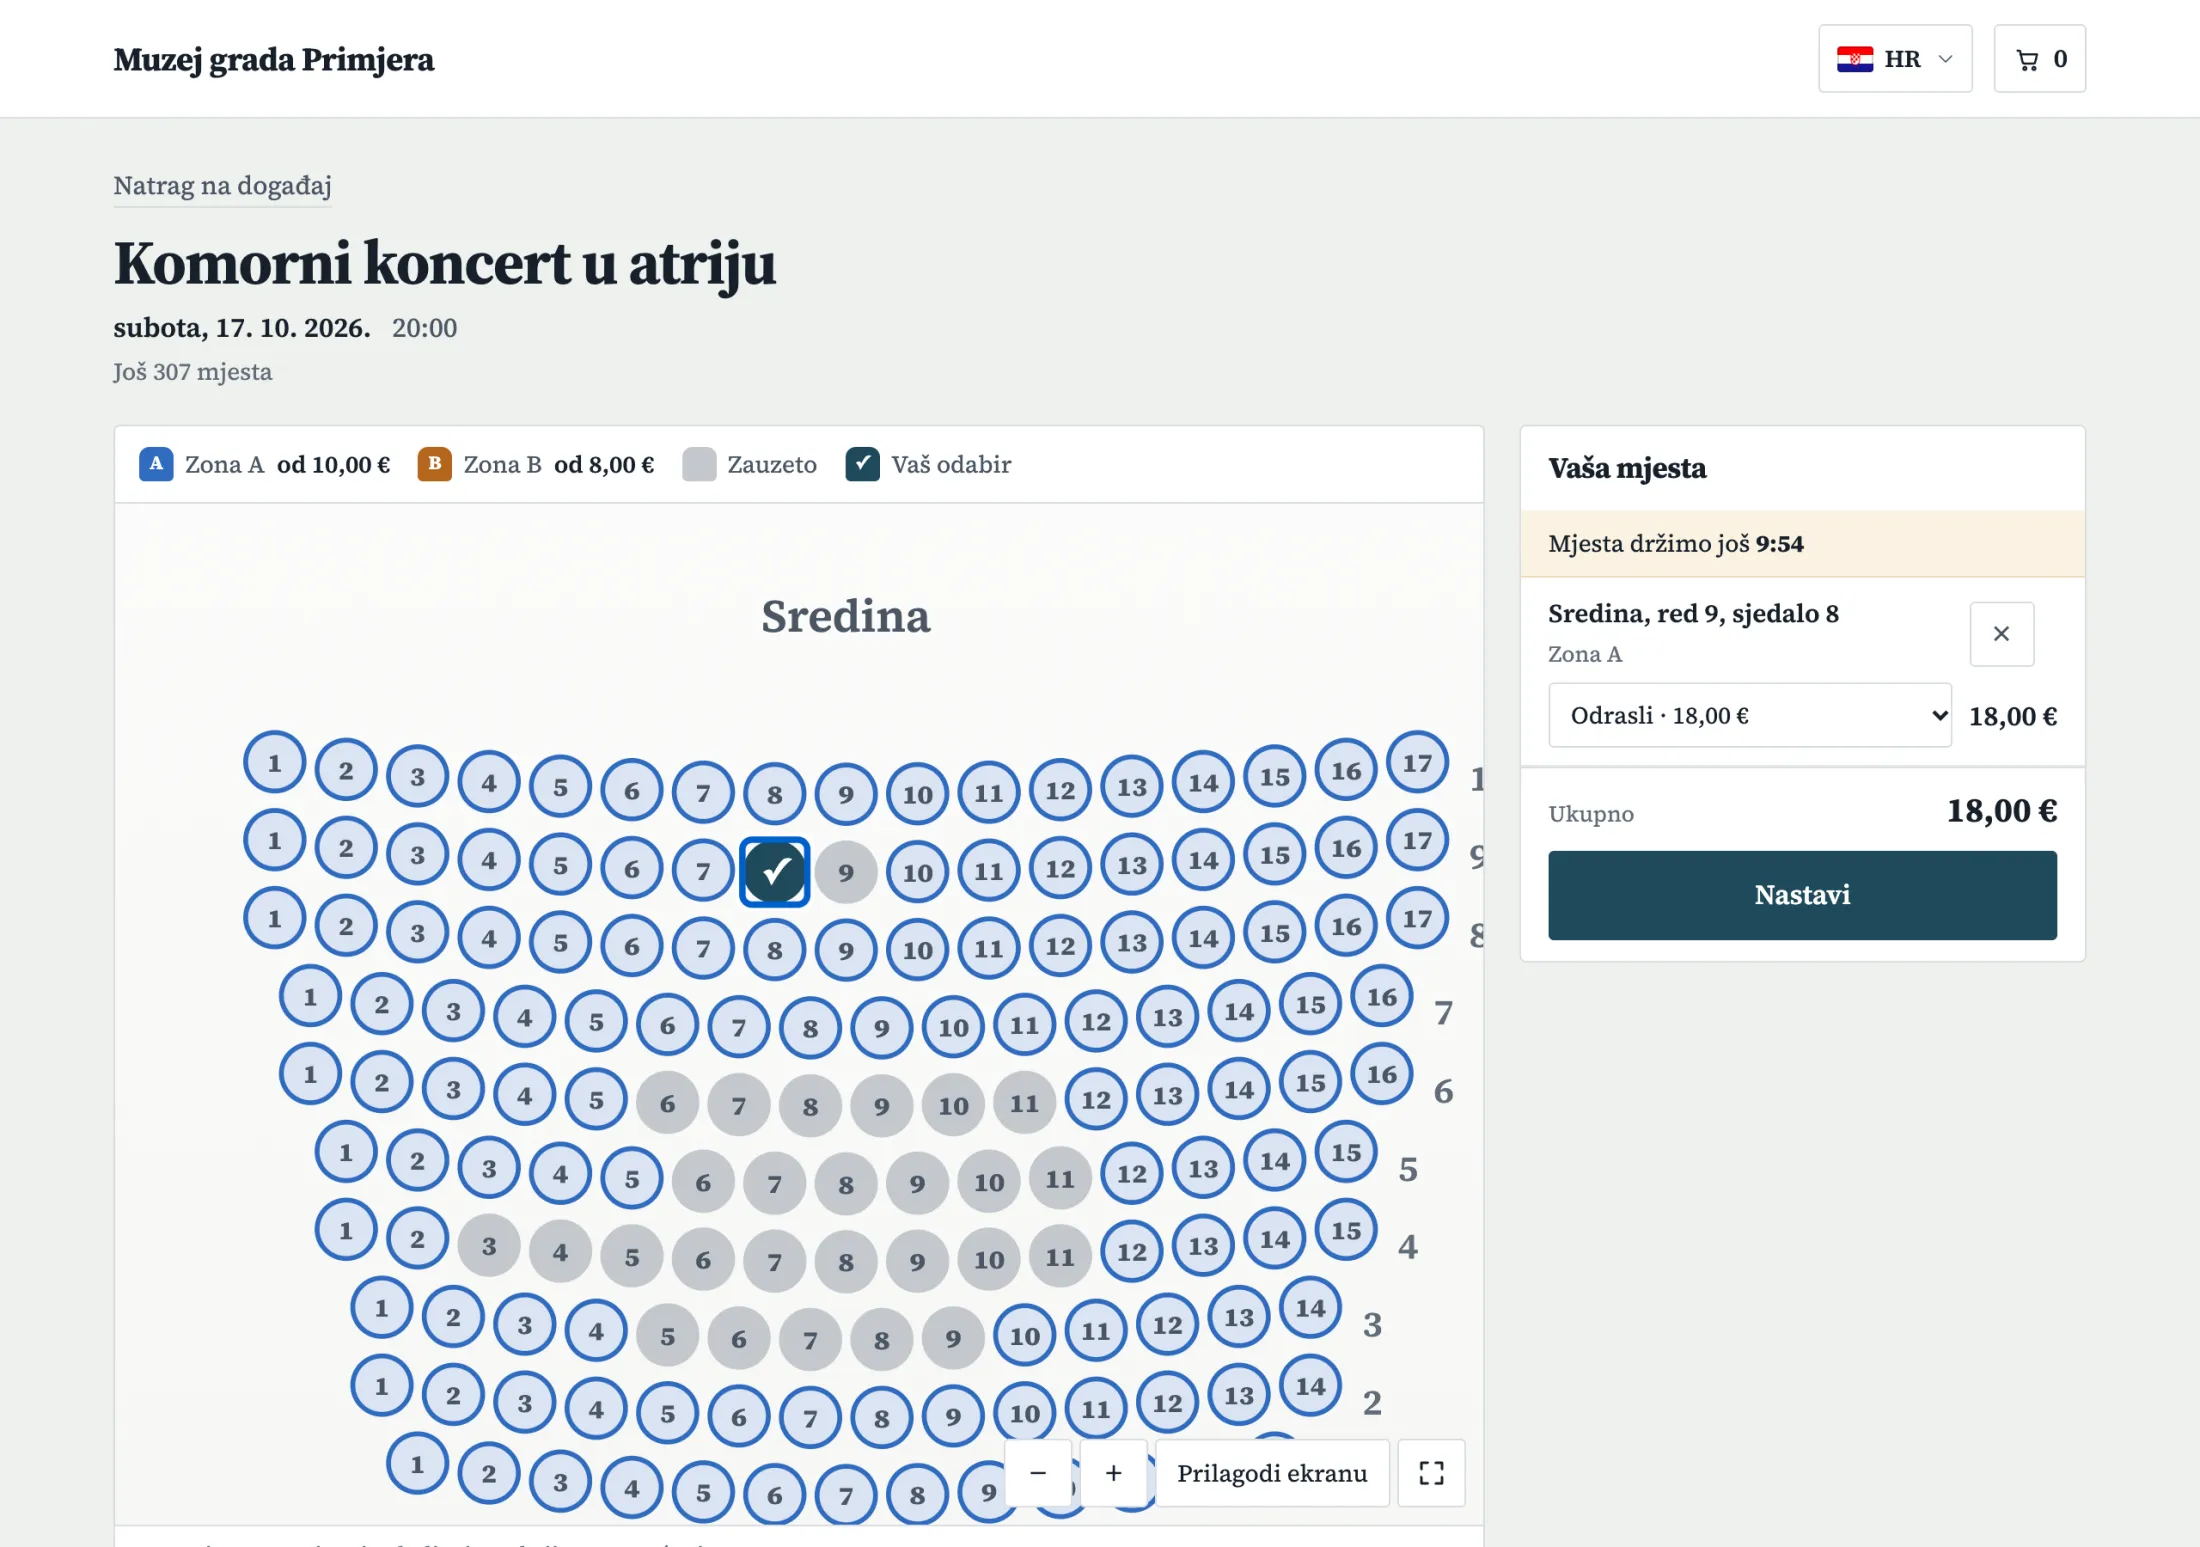2200x1547 pixels.
Task: Click the row 3 label on the right
Action: click(1372, 1325)
